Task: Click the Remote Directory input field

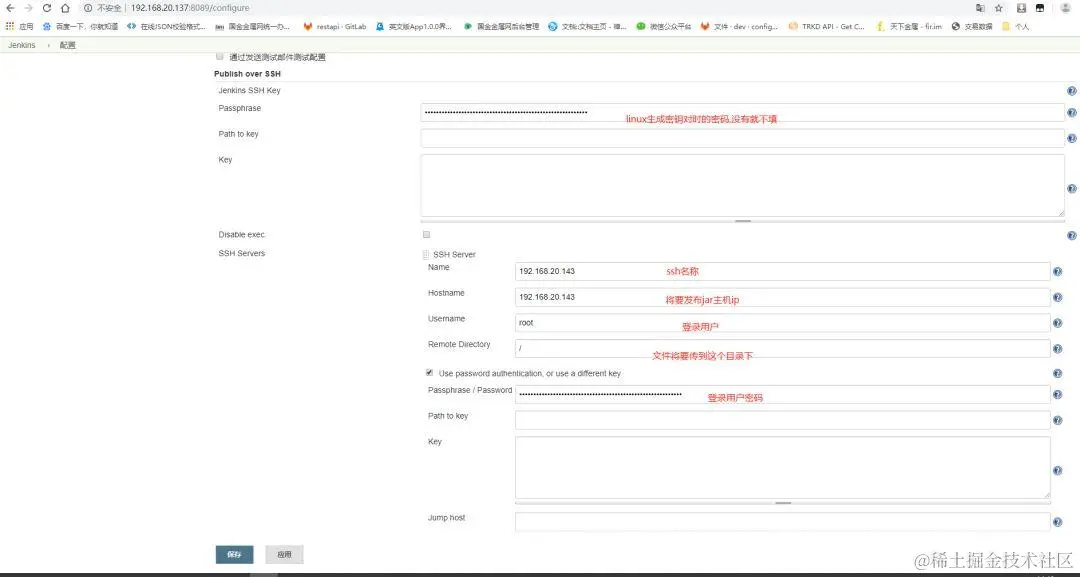Action: click(782, 348)
